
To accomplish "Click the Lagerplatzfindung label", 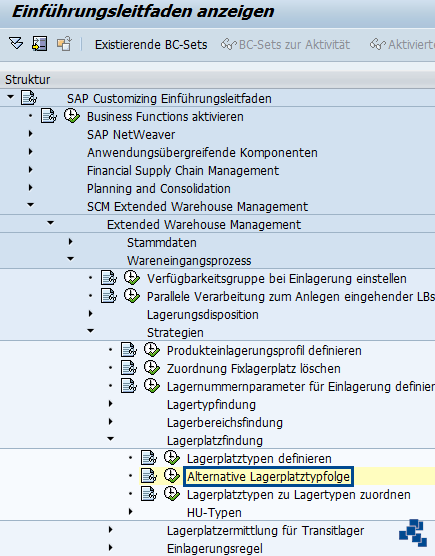I will coord(215,441).
